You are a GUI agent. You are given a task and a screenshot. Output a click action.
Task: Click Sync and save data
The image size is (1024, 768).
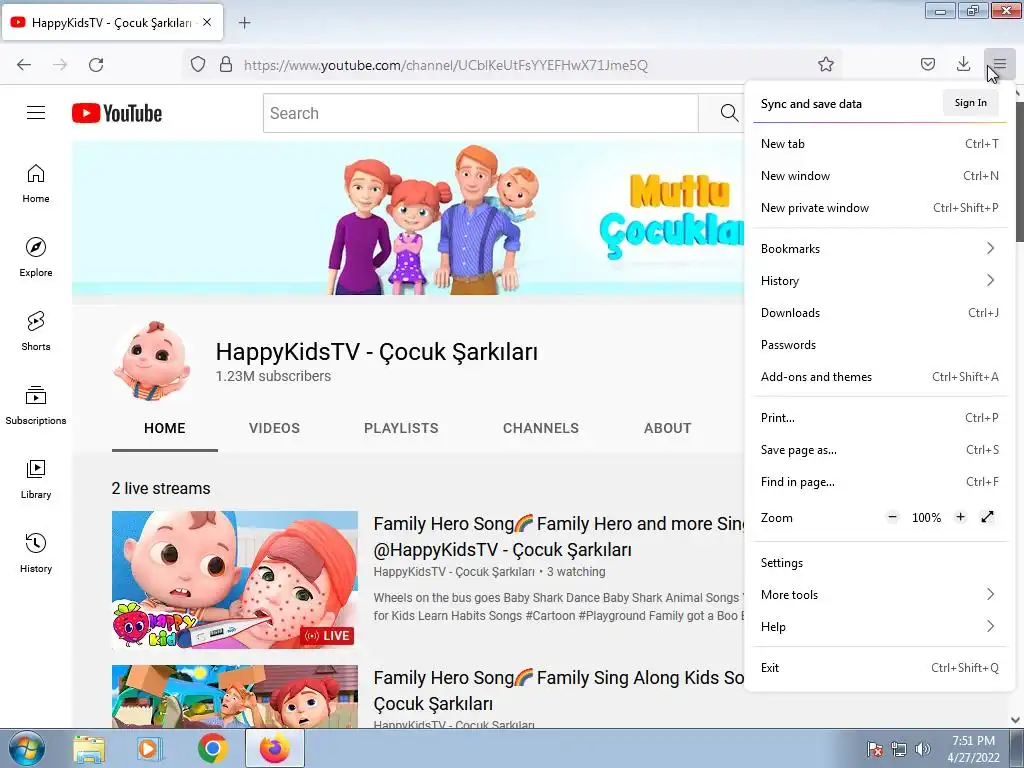(811, 104)
